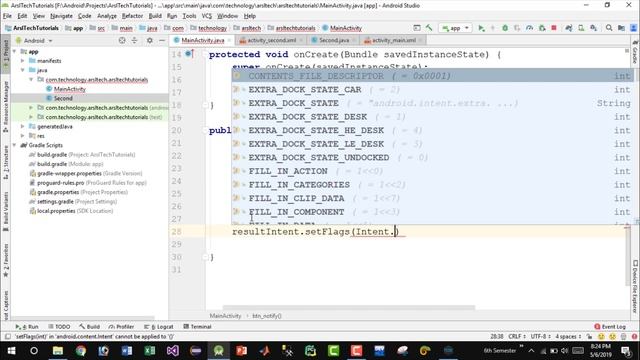Click the editor horizontal scrollbar
This screenshot has height=360, width=640.
(349, 307)
